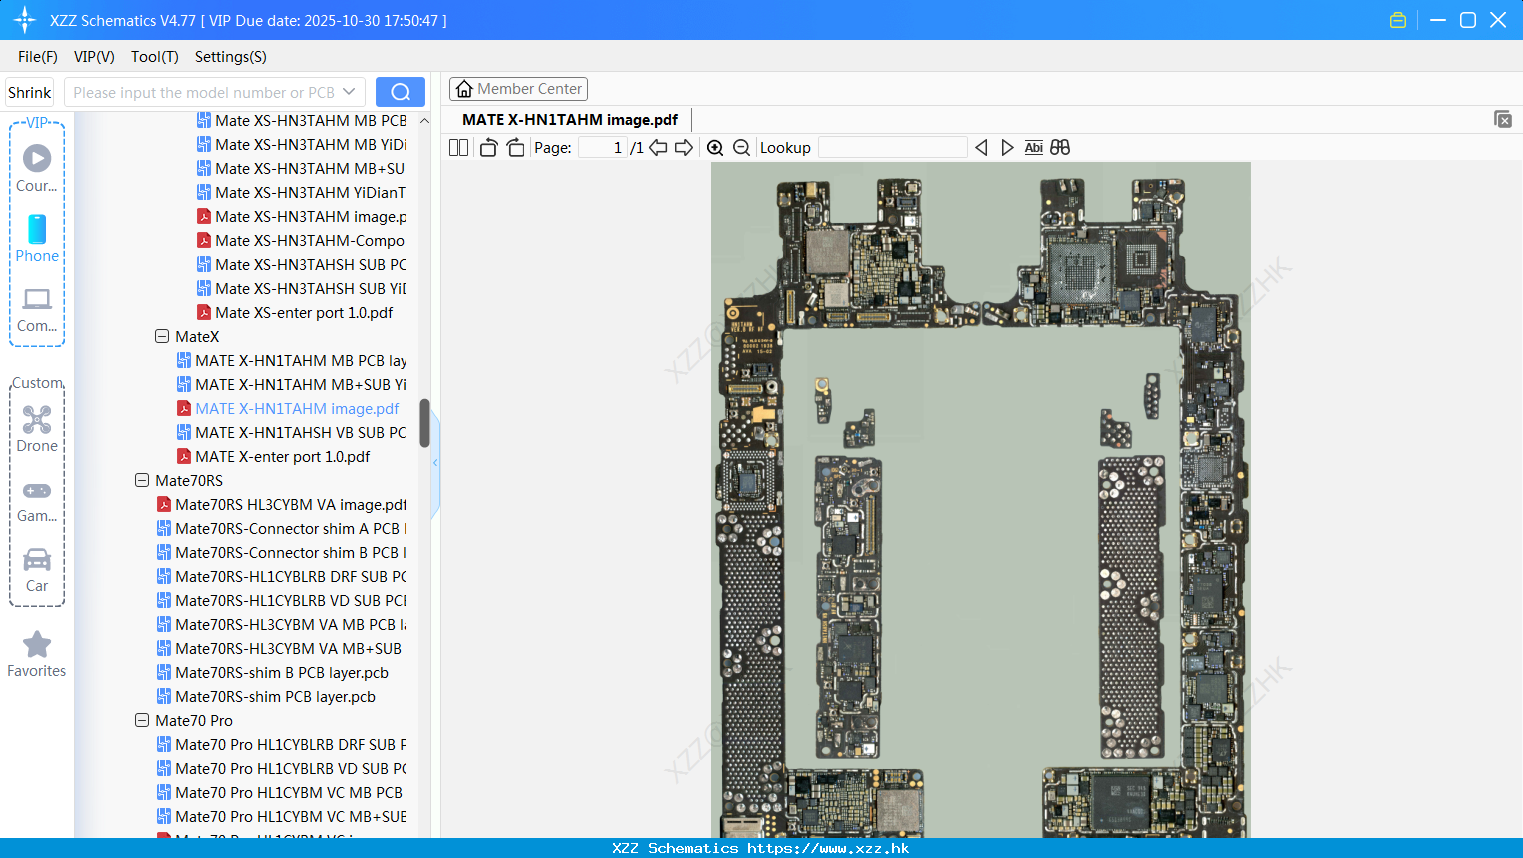Click the tree scroll-up arrow
This screenshot has height=858, width=1523.
[x=424, y=121]
